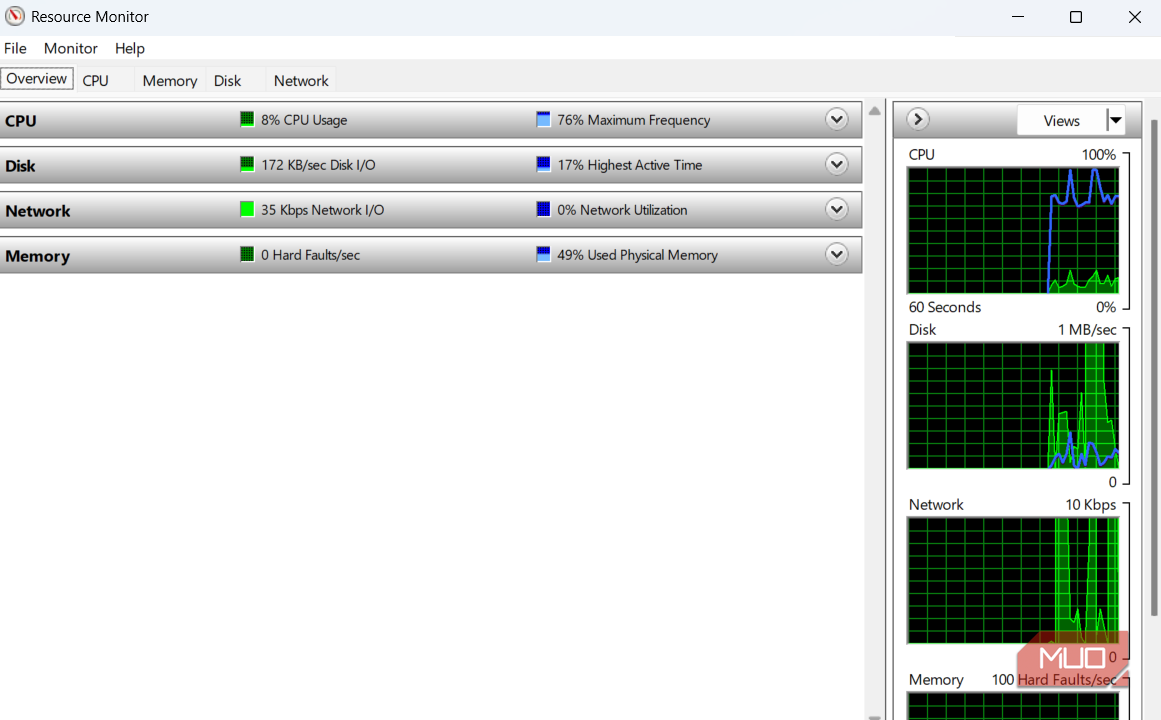
Task: Expand the Network section chevron
Action: (x=837, y=210)
